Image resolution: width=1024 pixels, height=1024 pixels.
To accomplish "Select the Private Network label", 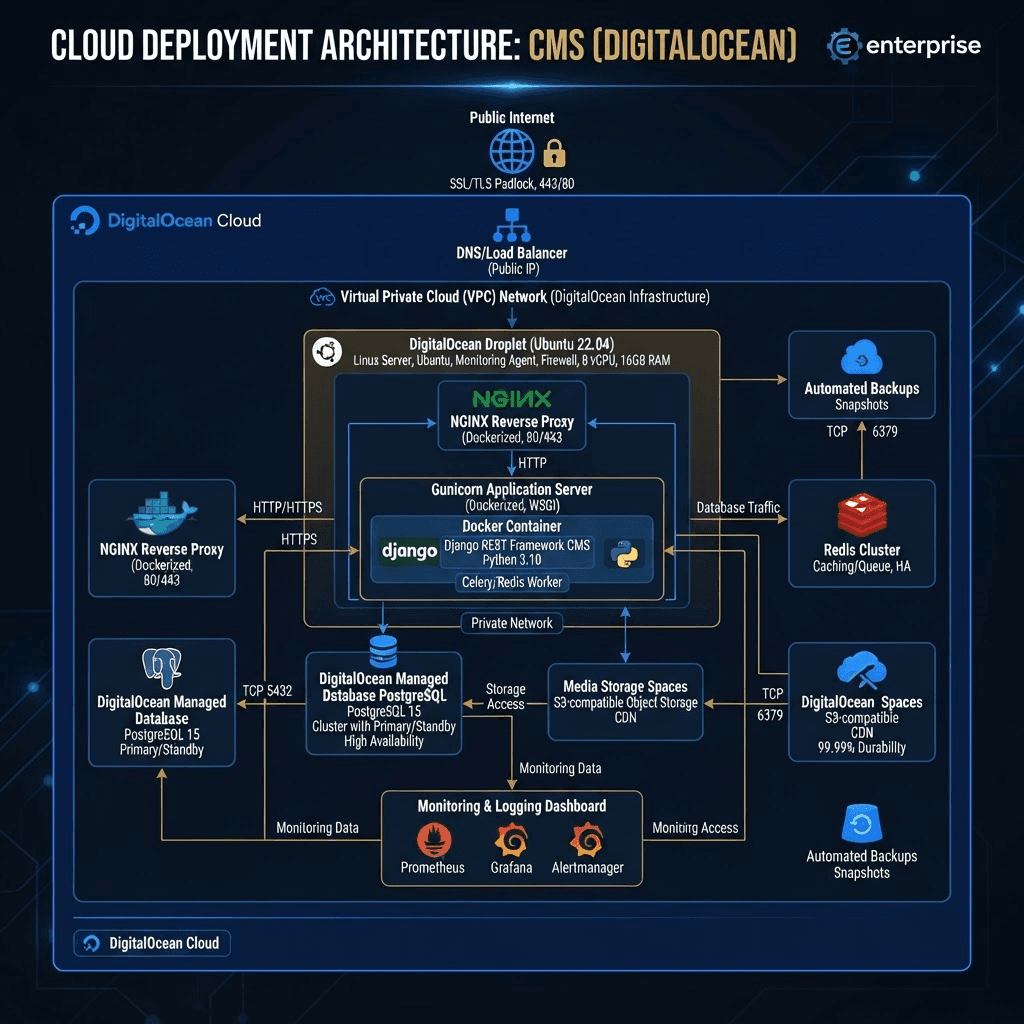I will 512,623.
